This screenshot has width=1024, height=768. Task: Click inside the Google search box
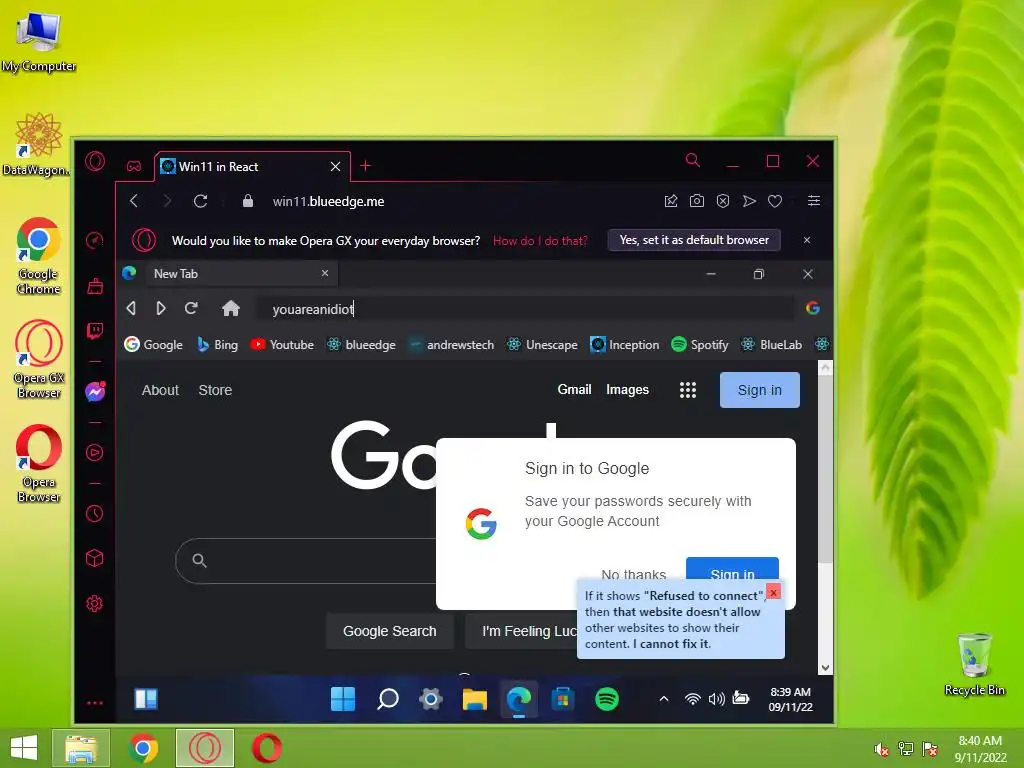[x=307, y=560]
